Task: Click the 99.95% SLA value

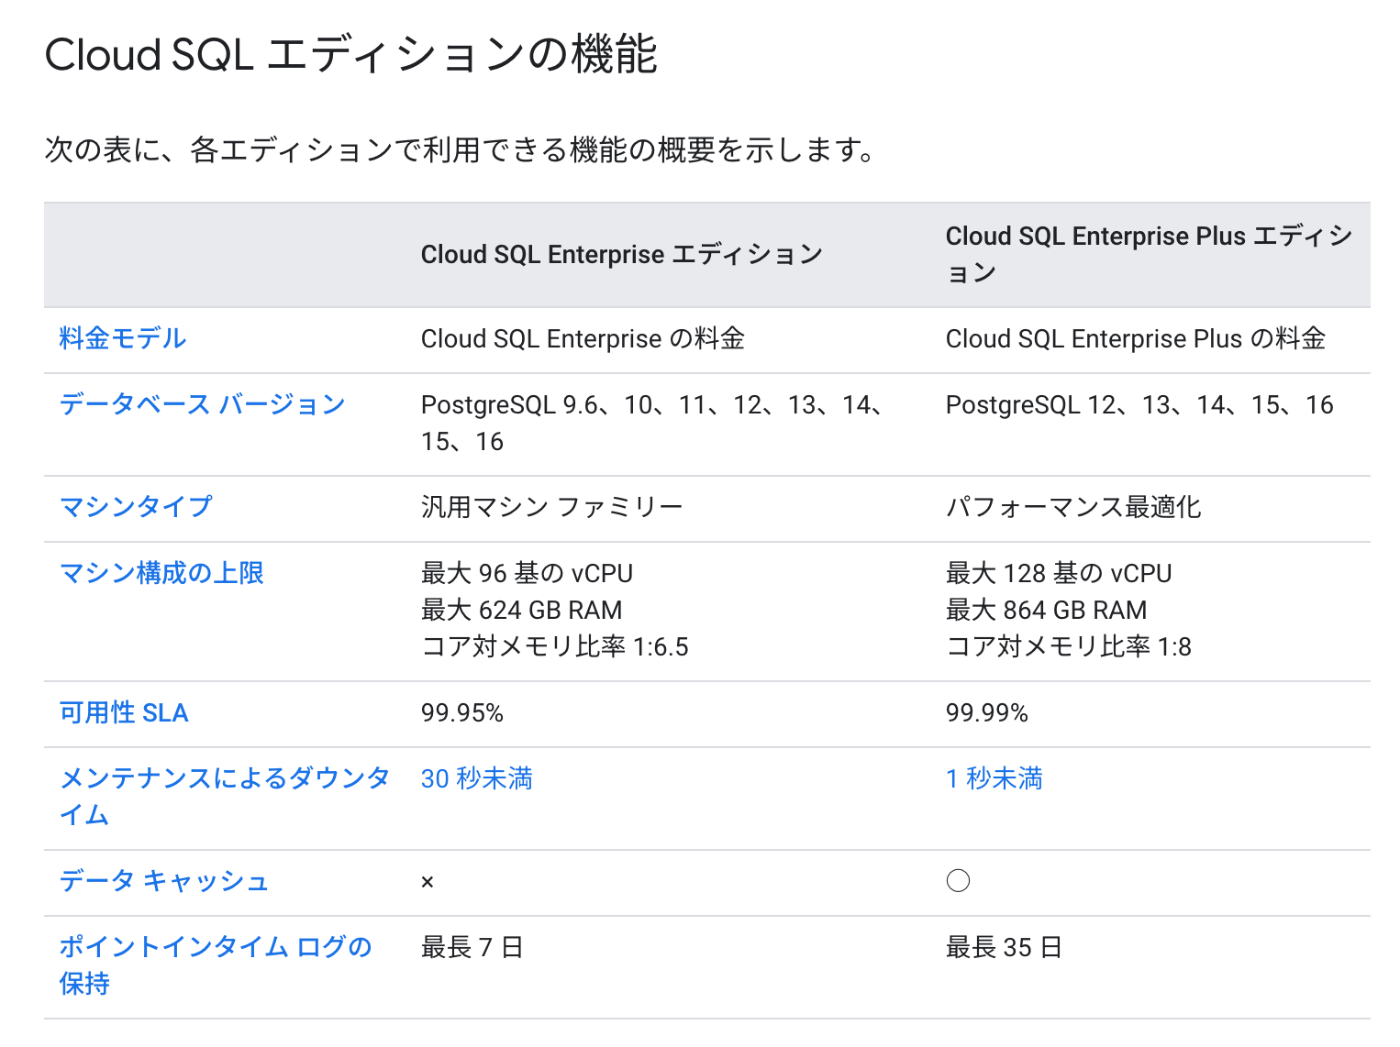Action: (462, 712)
